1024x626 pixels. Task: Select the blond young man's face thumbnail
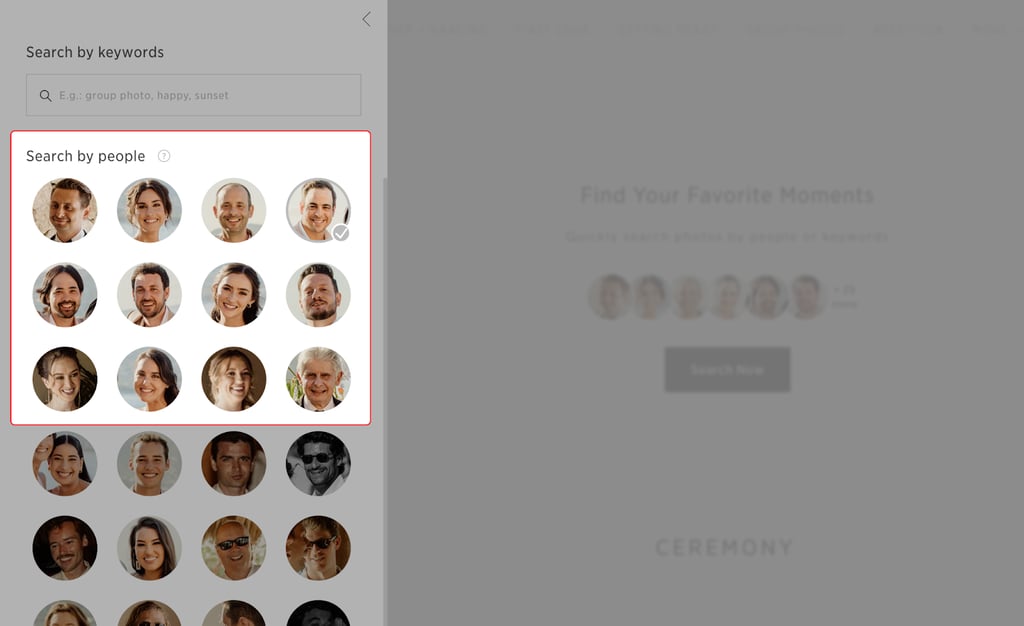tap(150, 463)
